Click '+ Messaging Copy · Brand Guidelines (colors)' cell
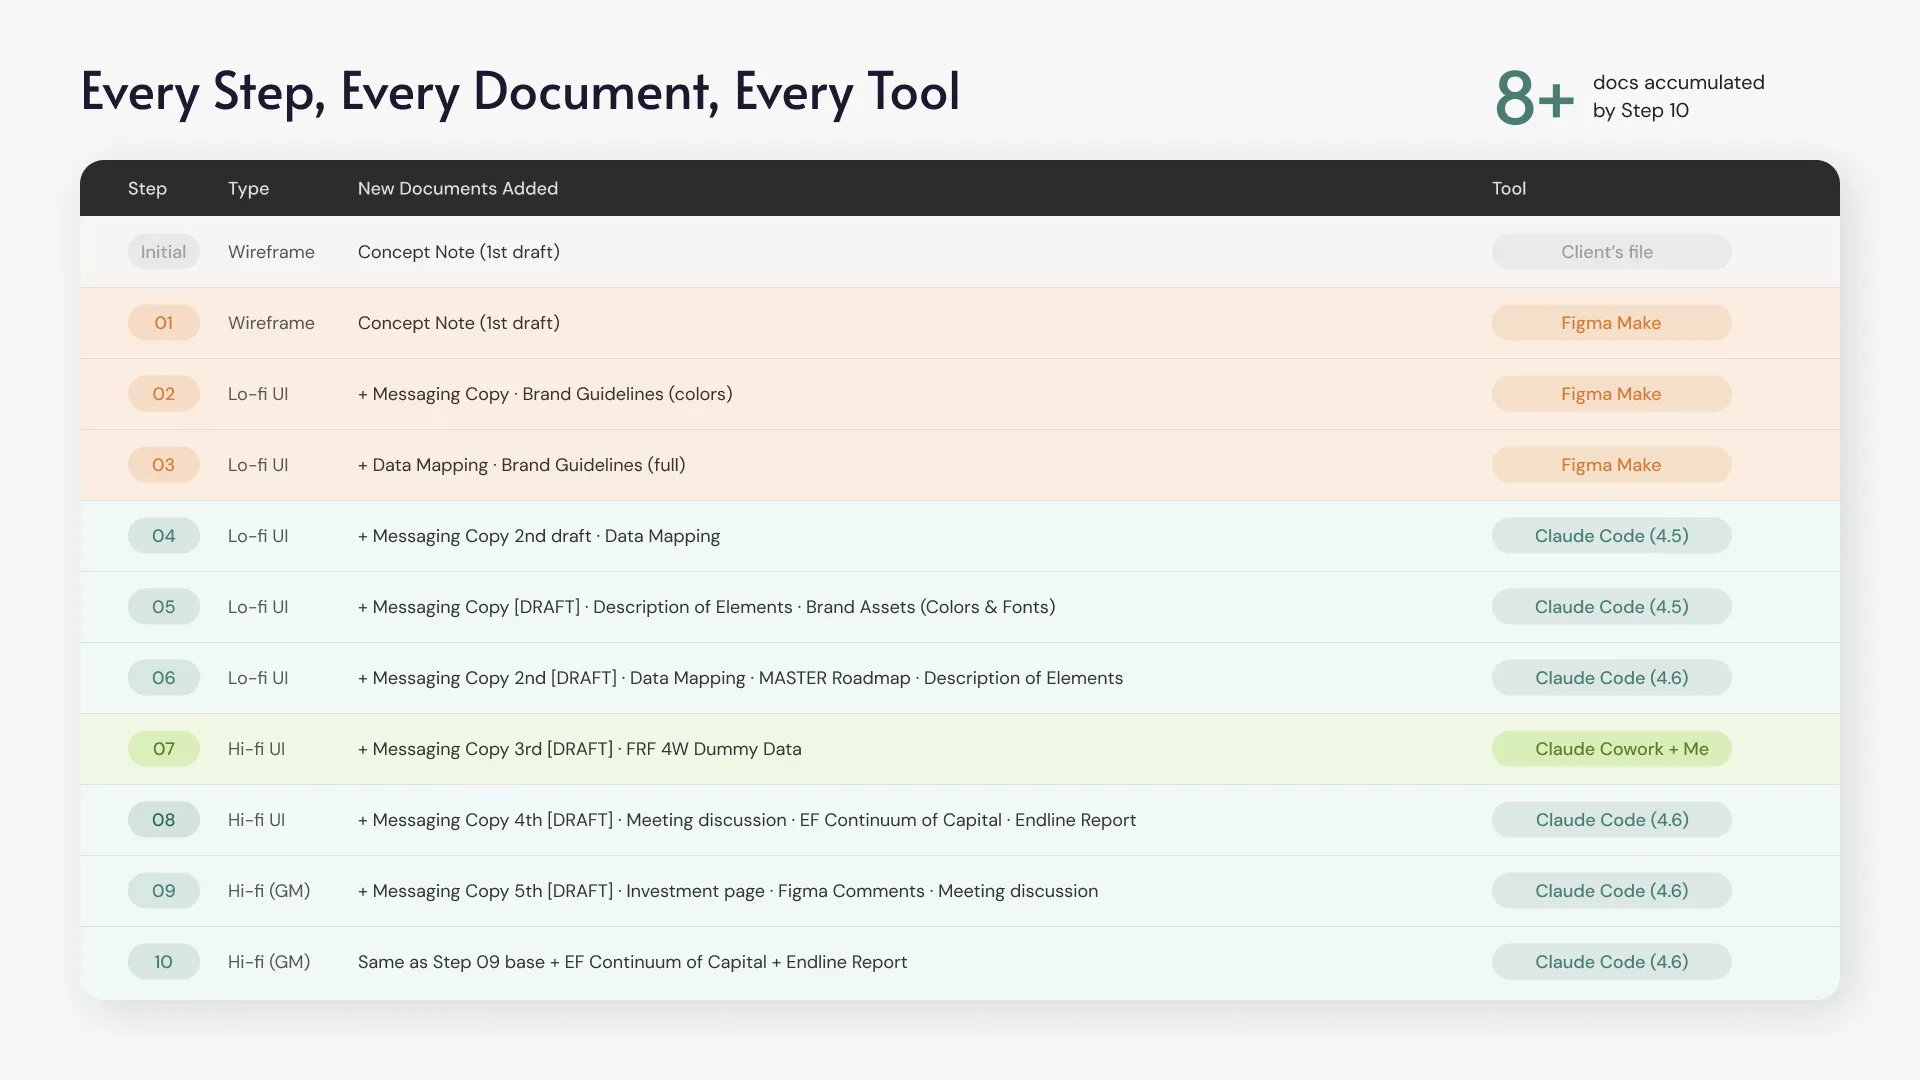1920x1080 pixels. pos(545,394)
